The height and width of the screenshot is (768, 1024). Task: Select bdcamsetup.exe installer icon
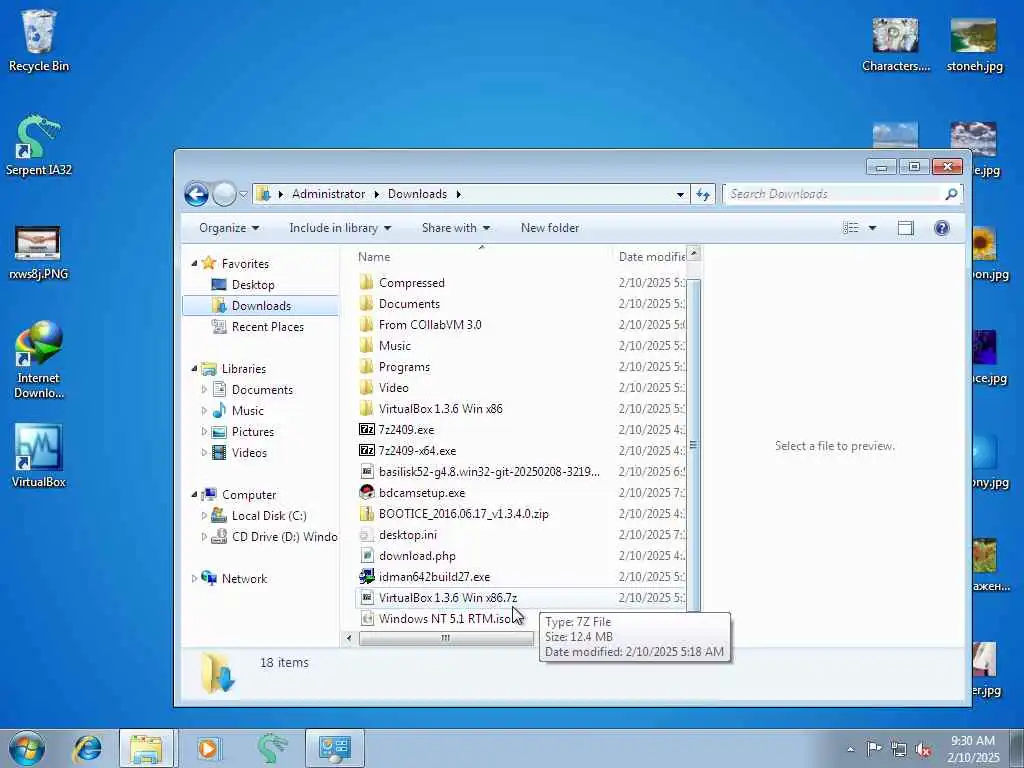[367, 492]
